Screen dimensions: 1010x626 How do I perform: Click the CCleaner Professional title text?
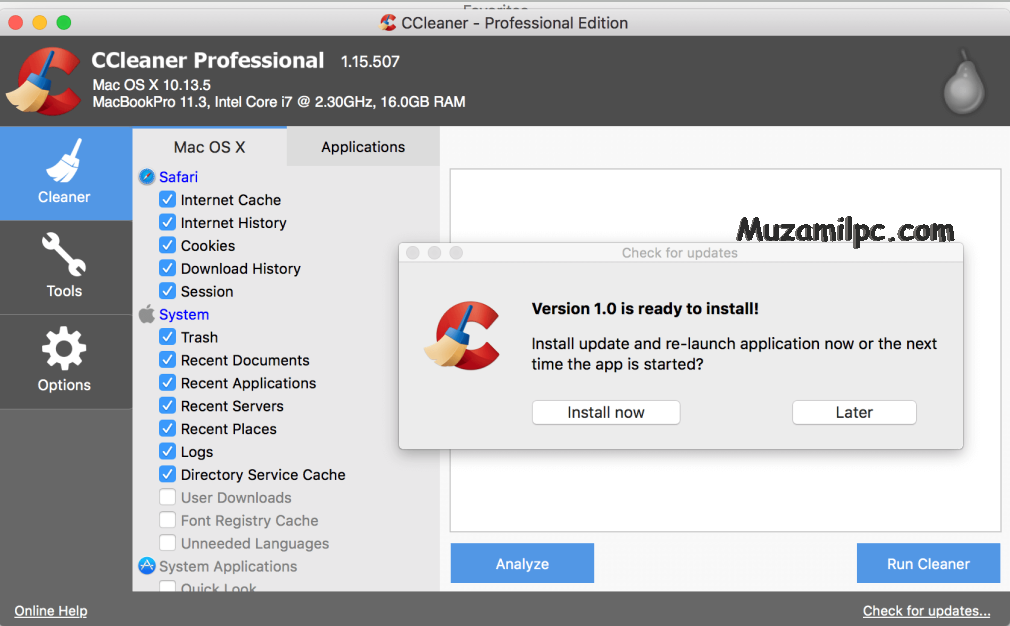pos(207,60)
